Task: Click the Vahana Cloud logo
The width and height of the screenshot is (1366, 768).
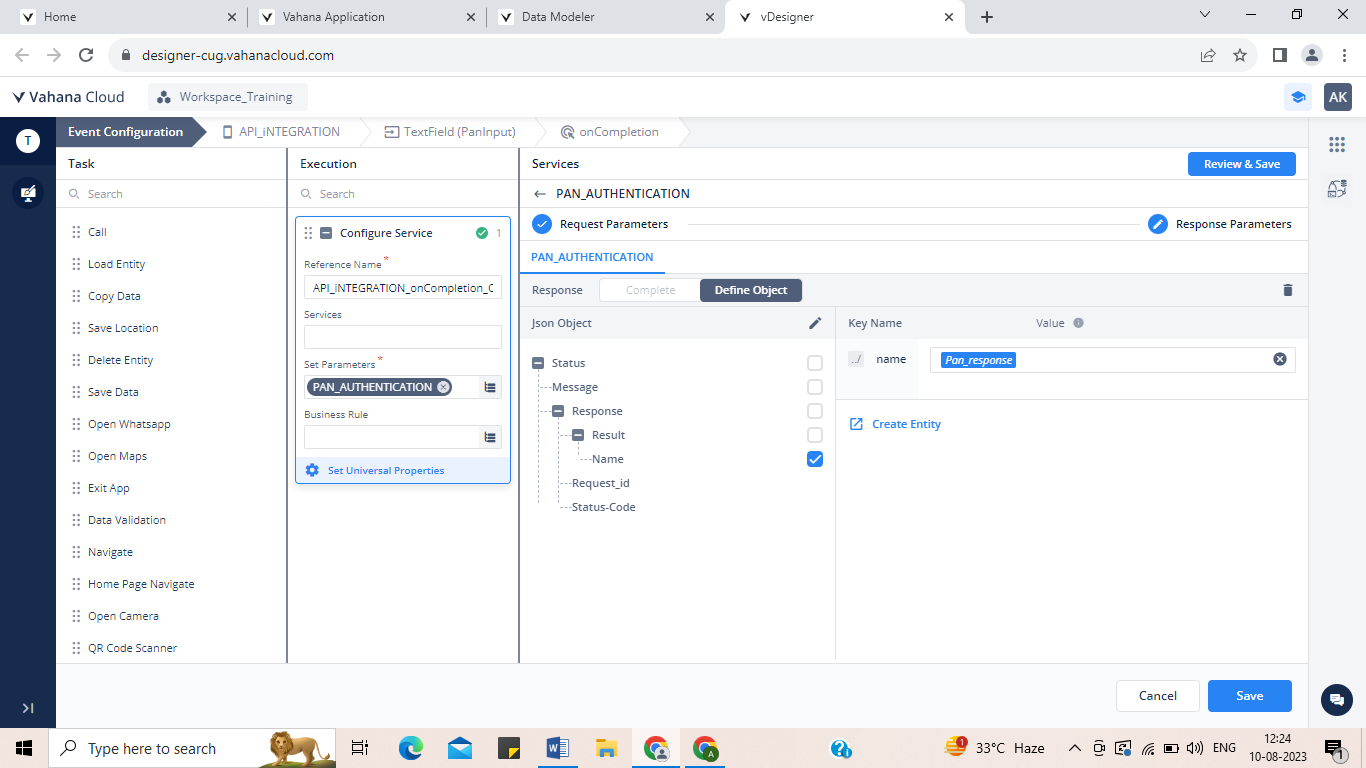Action: tap(69, 97)
